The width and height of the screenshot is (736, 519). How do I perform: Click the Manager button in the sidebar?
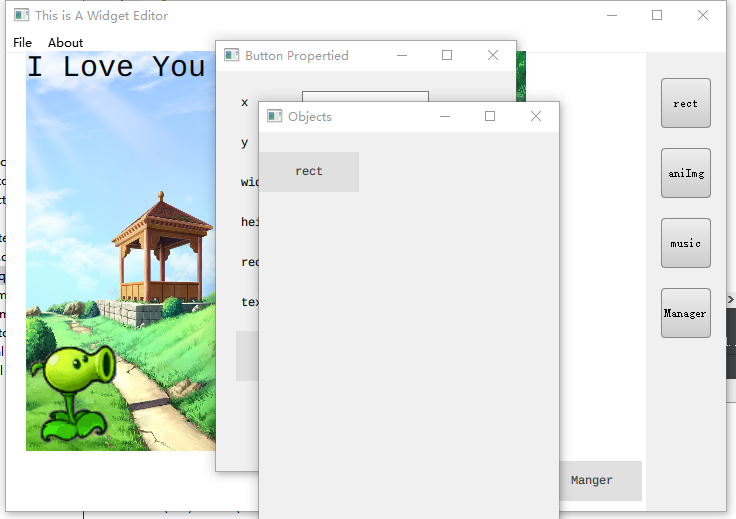685,313
